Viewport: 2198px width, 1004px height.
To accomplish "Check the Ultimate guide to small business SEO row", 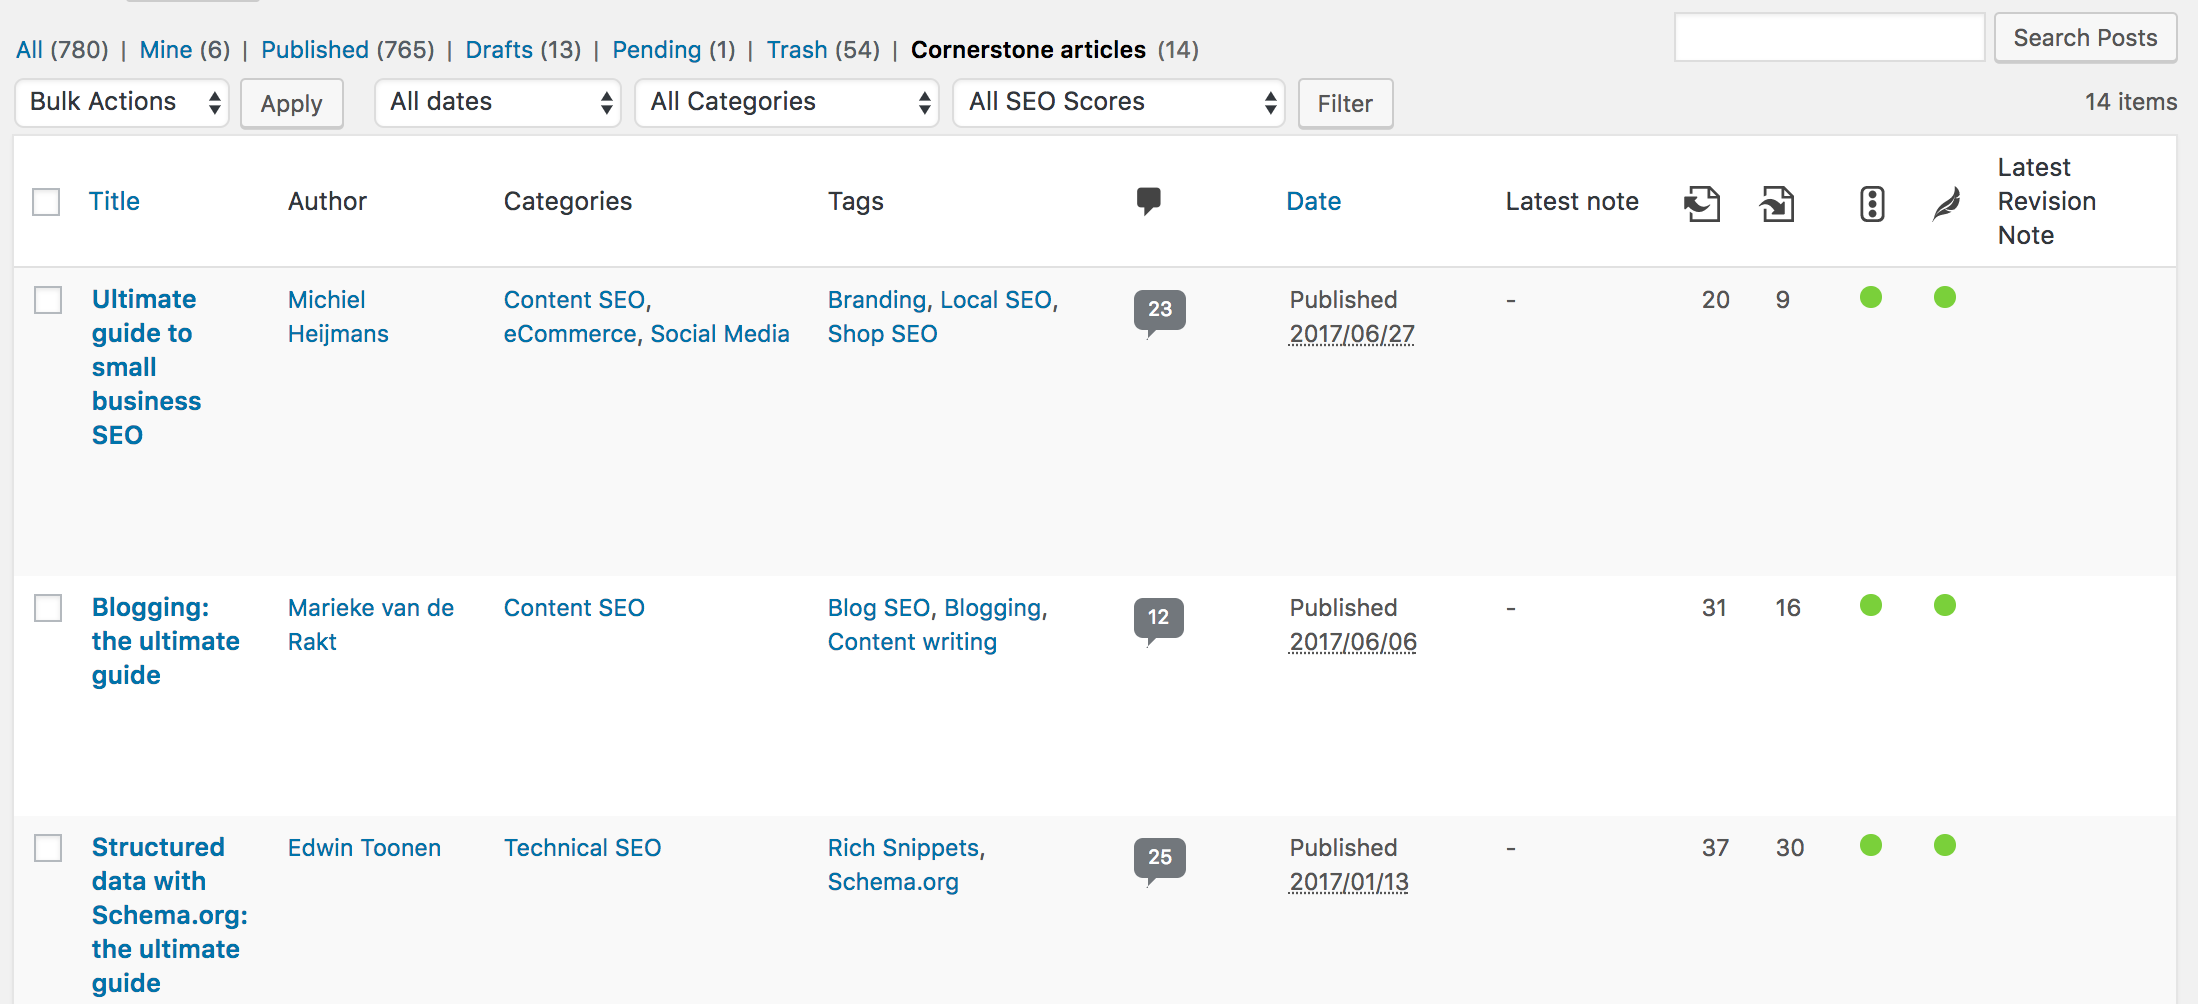I will tap(46, 299).
